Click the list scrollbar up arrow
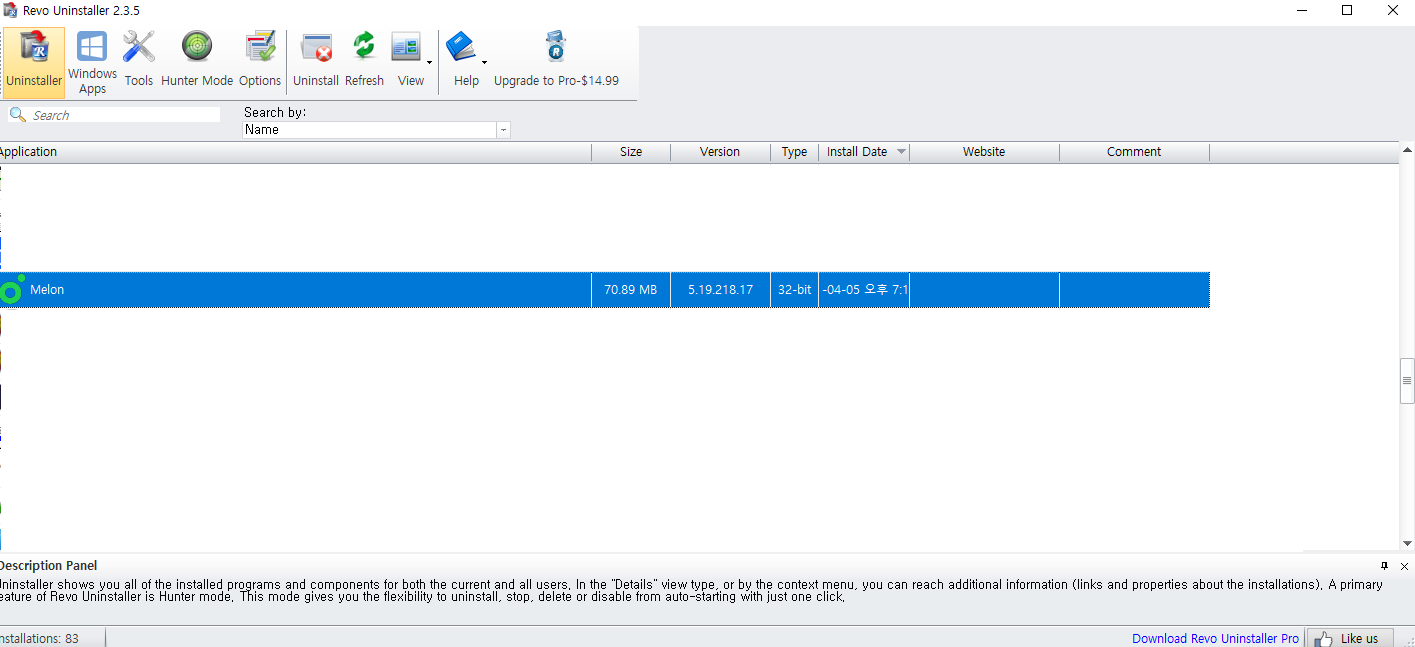The width and height of the screenshot is (1415, 647). (x=1407, y=151)
